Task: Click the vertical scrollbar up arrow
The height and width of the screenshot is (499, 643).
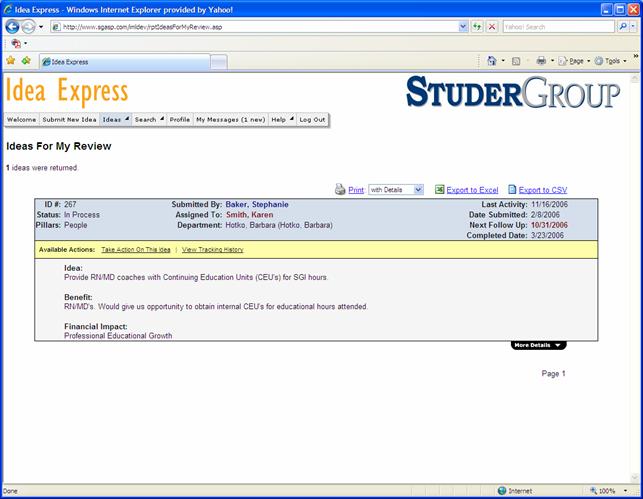Action: click(635, 78)
